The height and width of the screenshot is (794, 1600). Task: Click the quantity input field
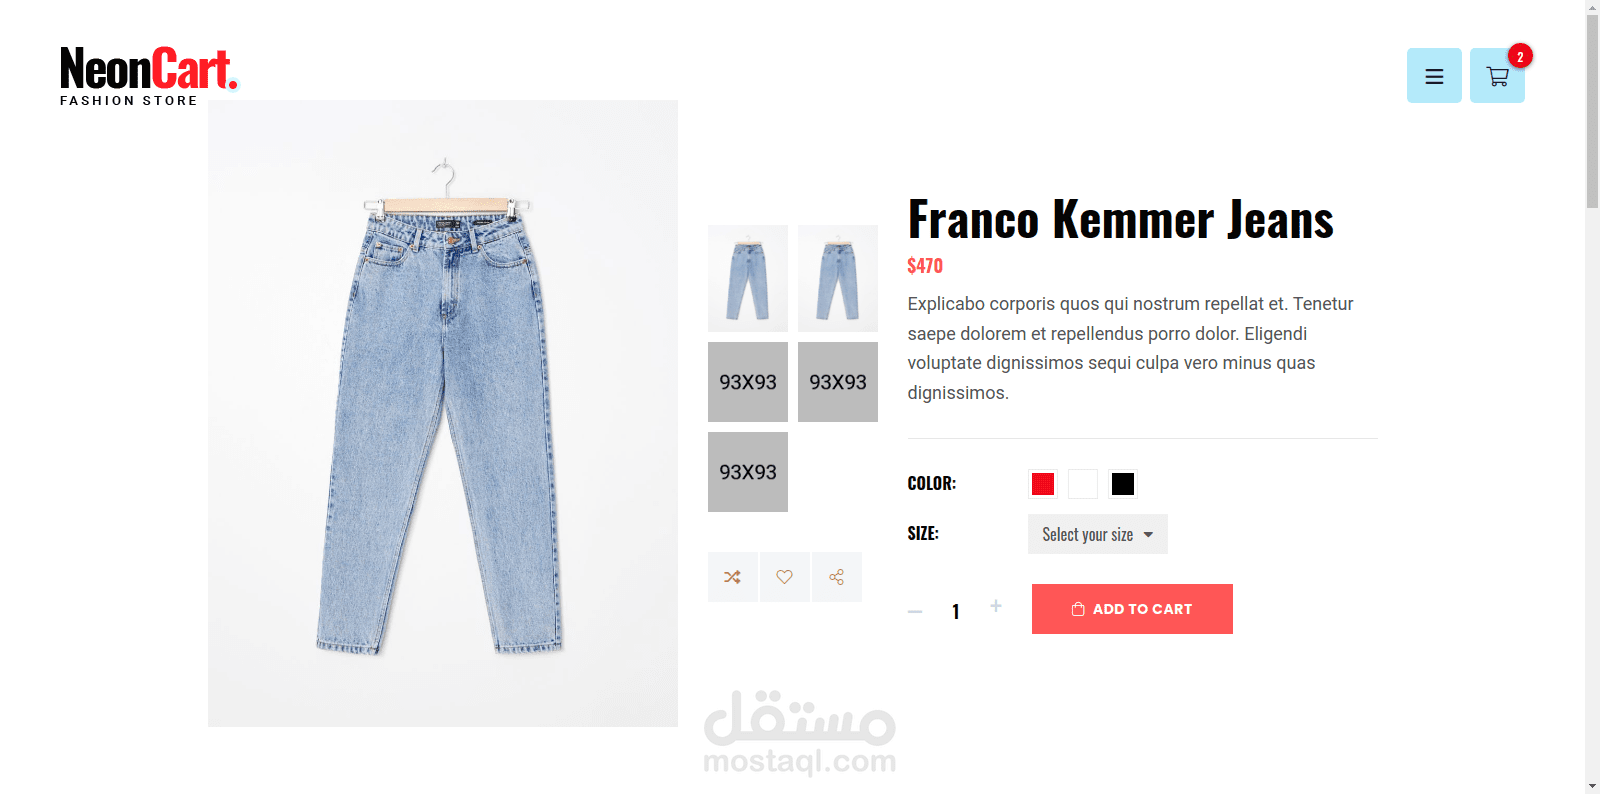(956, 611)
